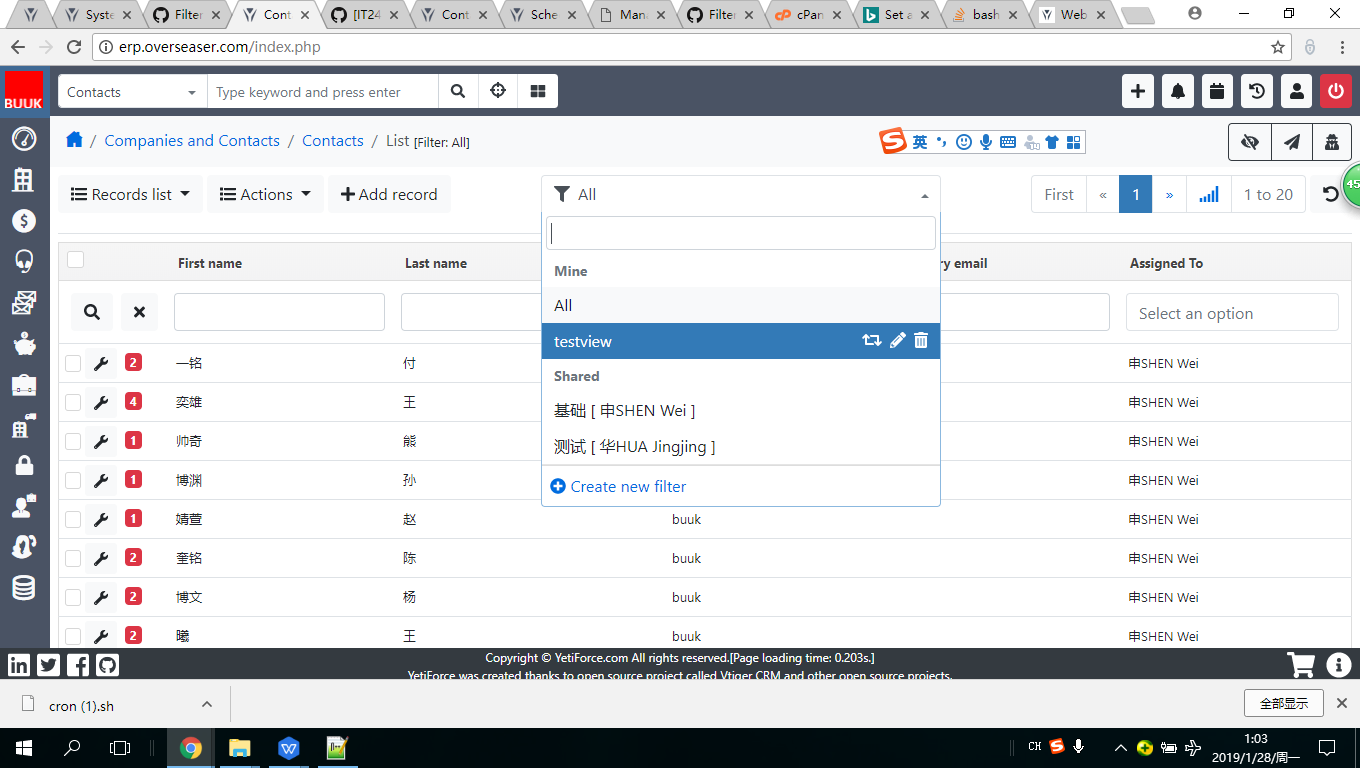Screen dimensions: 1360x768
Task: Click the info circle icon in footer
Action: (1339, 664)
